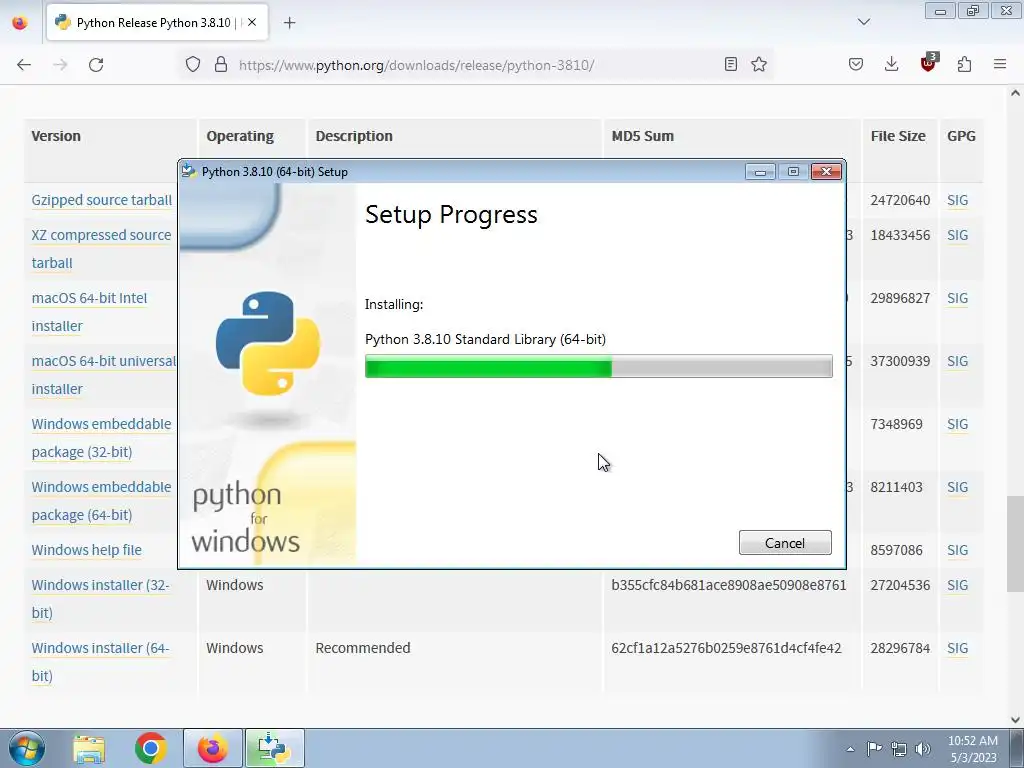1024x768 pixels.
Task: Download Windows embeddable package (64-bit)
Action: pyautogui.click(x=101, y=501)
